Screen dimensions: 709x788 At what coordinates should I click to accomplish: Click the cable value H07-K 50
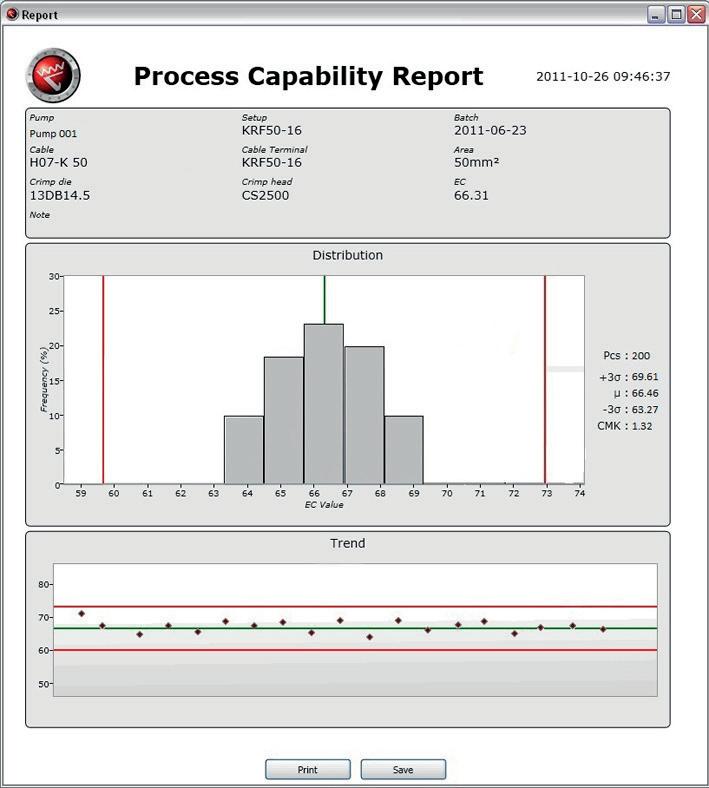(58, 162)
